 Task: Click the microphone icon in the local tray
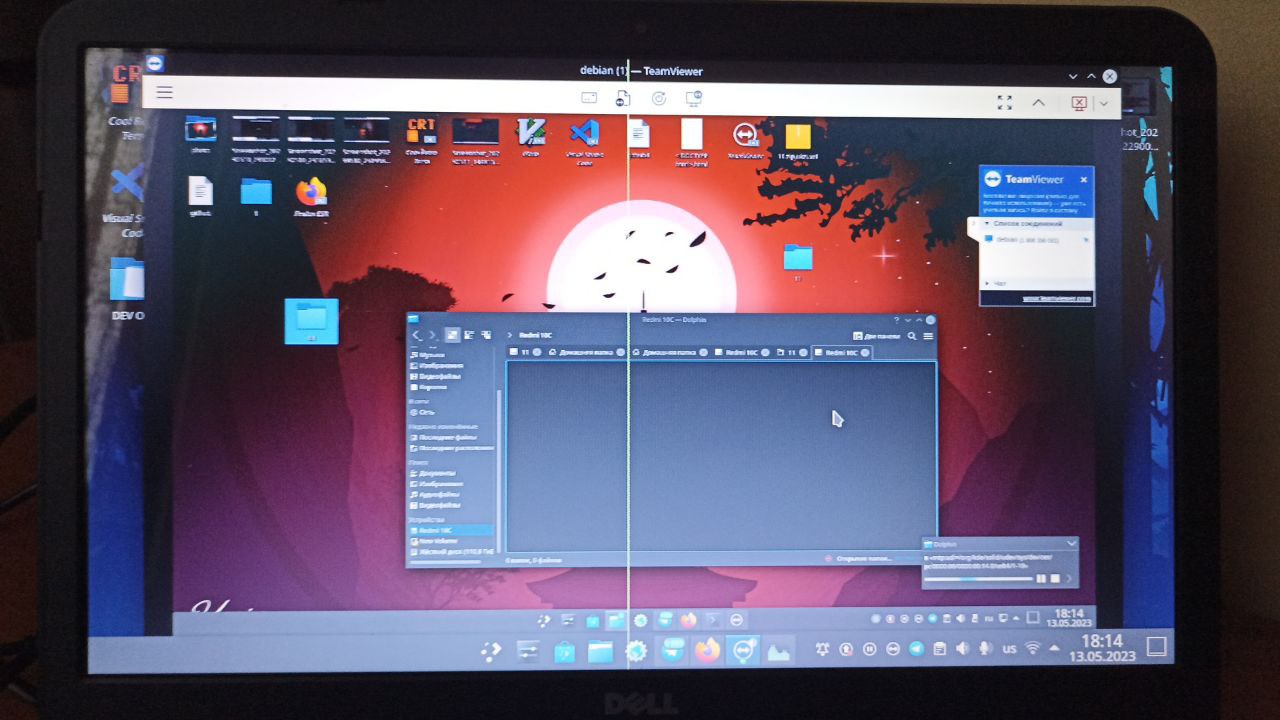[984, 649]
